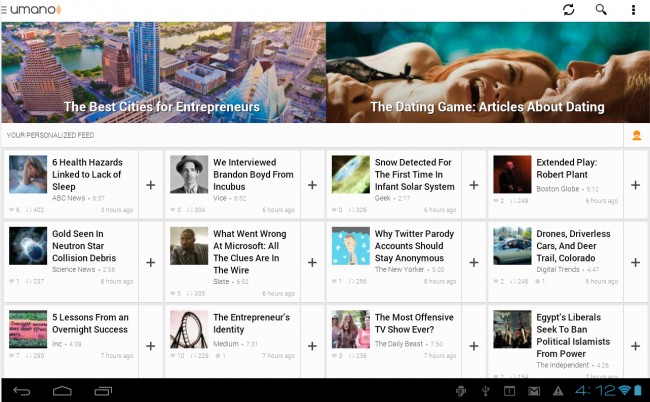
Task: Add 'Why Twitter Parody Accounts' with plus icon
Action: click(x=474, y=262)
